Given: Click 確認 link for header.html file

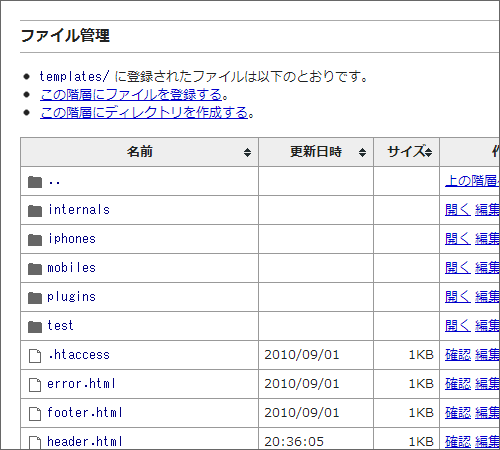Looking at the screenshot, I should tap(458, 442).
